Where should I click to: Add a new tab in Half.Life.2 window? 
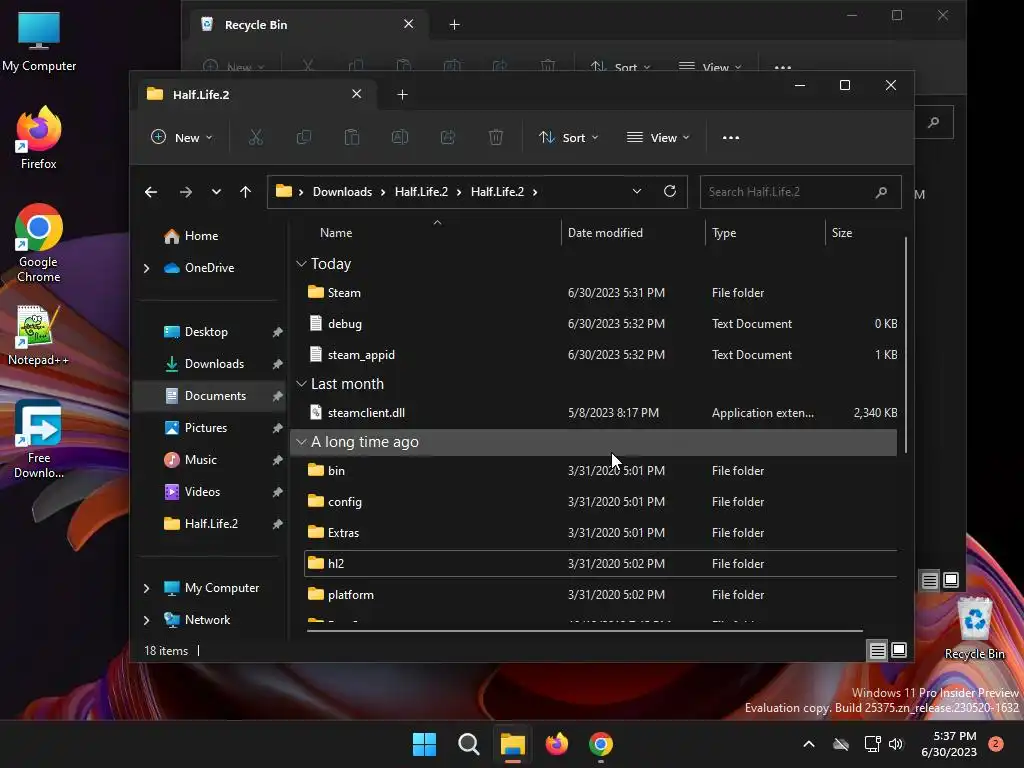coord(402,95)
